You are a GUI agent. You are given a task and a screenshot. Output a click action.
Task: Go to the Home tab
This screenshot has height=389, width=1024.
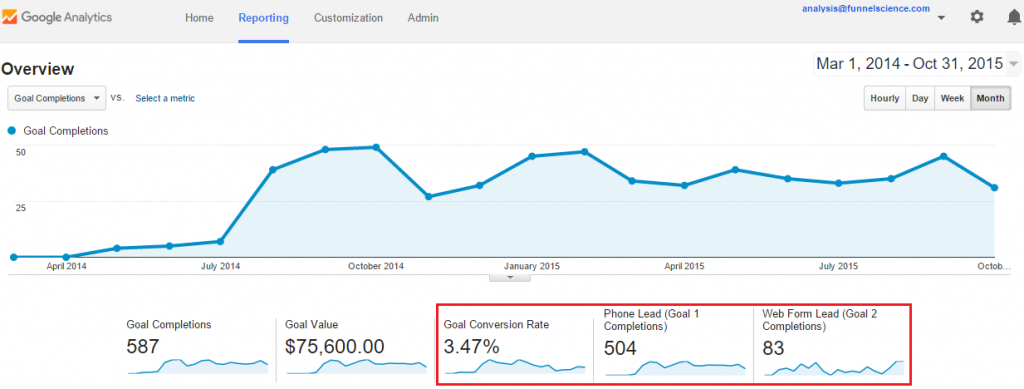(x=199, y=18)
